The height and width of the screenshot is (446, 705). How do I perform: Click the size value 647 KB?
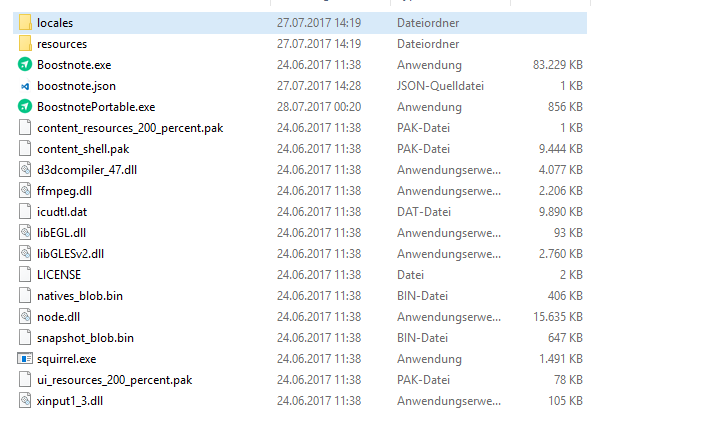point(565,338)
